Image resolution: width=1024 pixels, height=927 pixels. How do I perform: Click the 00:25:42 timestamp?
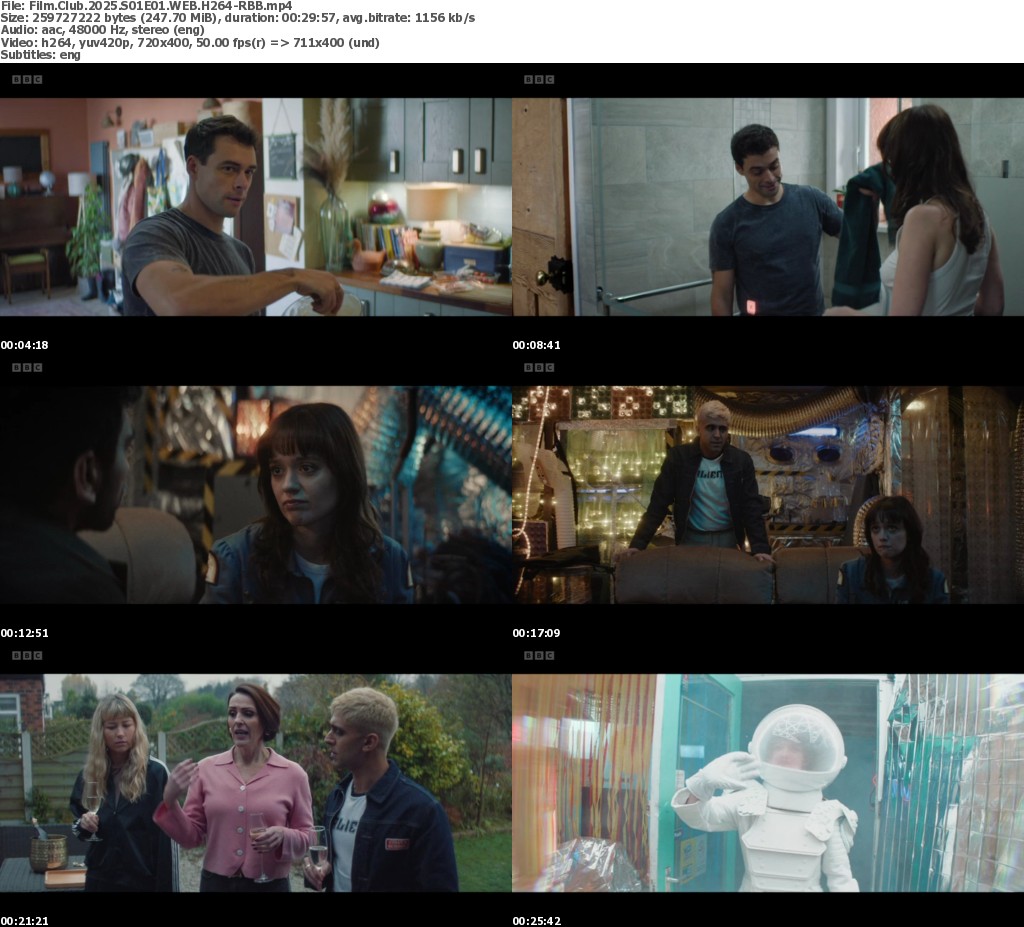tap(536, 920)
